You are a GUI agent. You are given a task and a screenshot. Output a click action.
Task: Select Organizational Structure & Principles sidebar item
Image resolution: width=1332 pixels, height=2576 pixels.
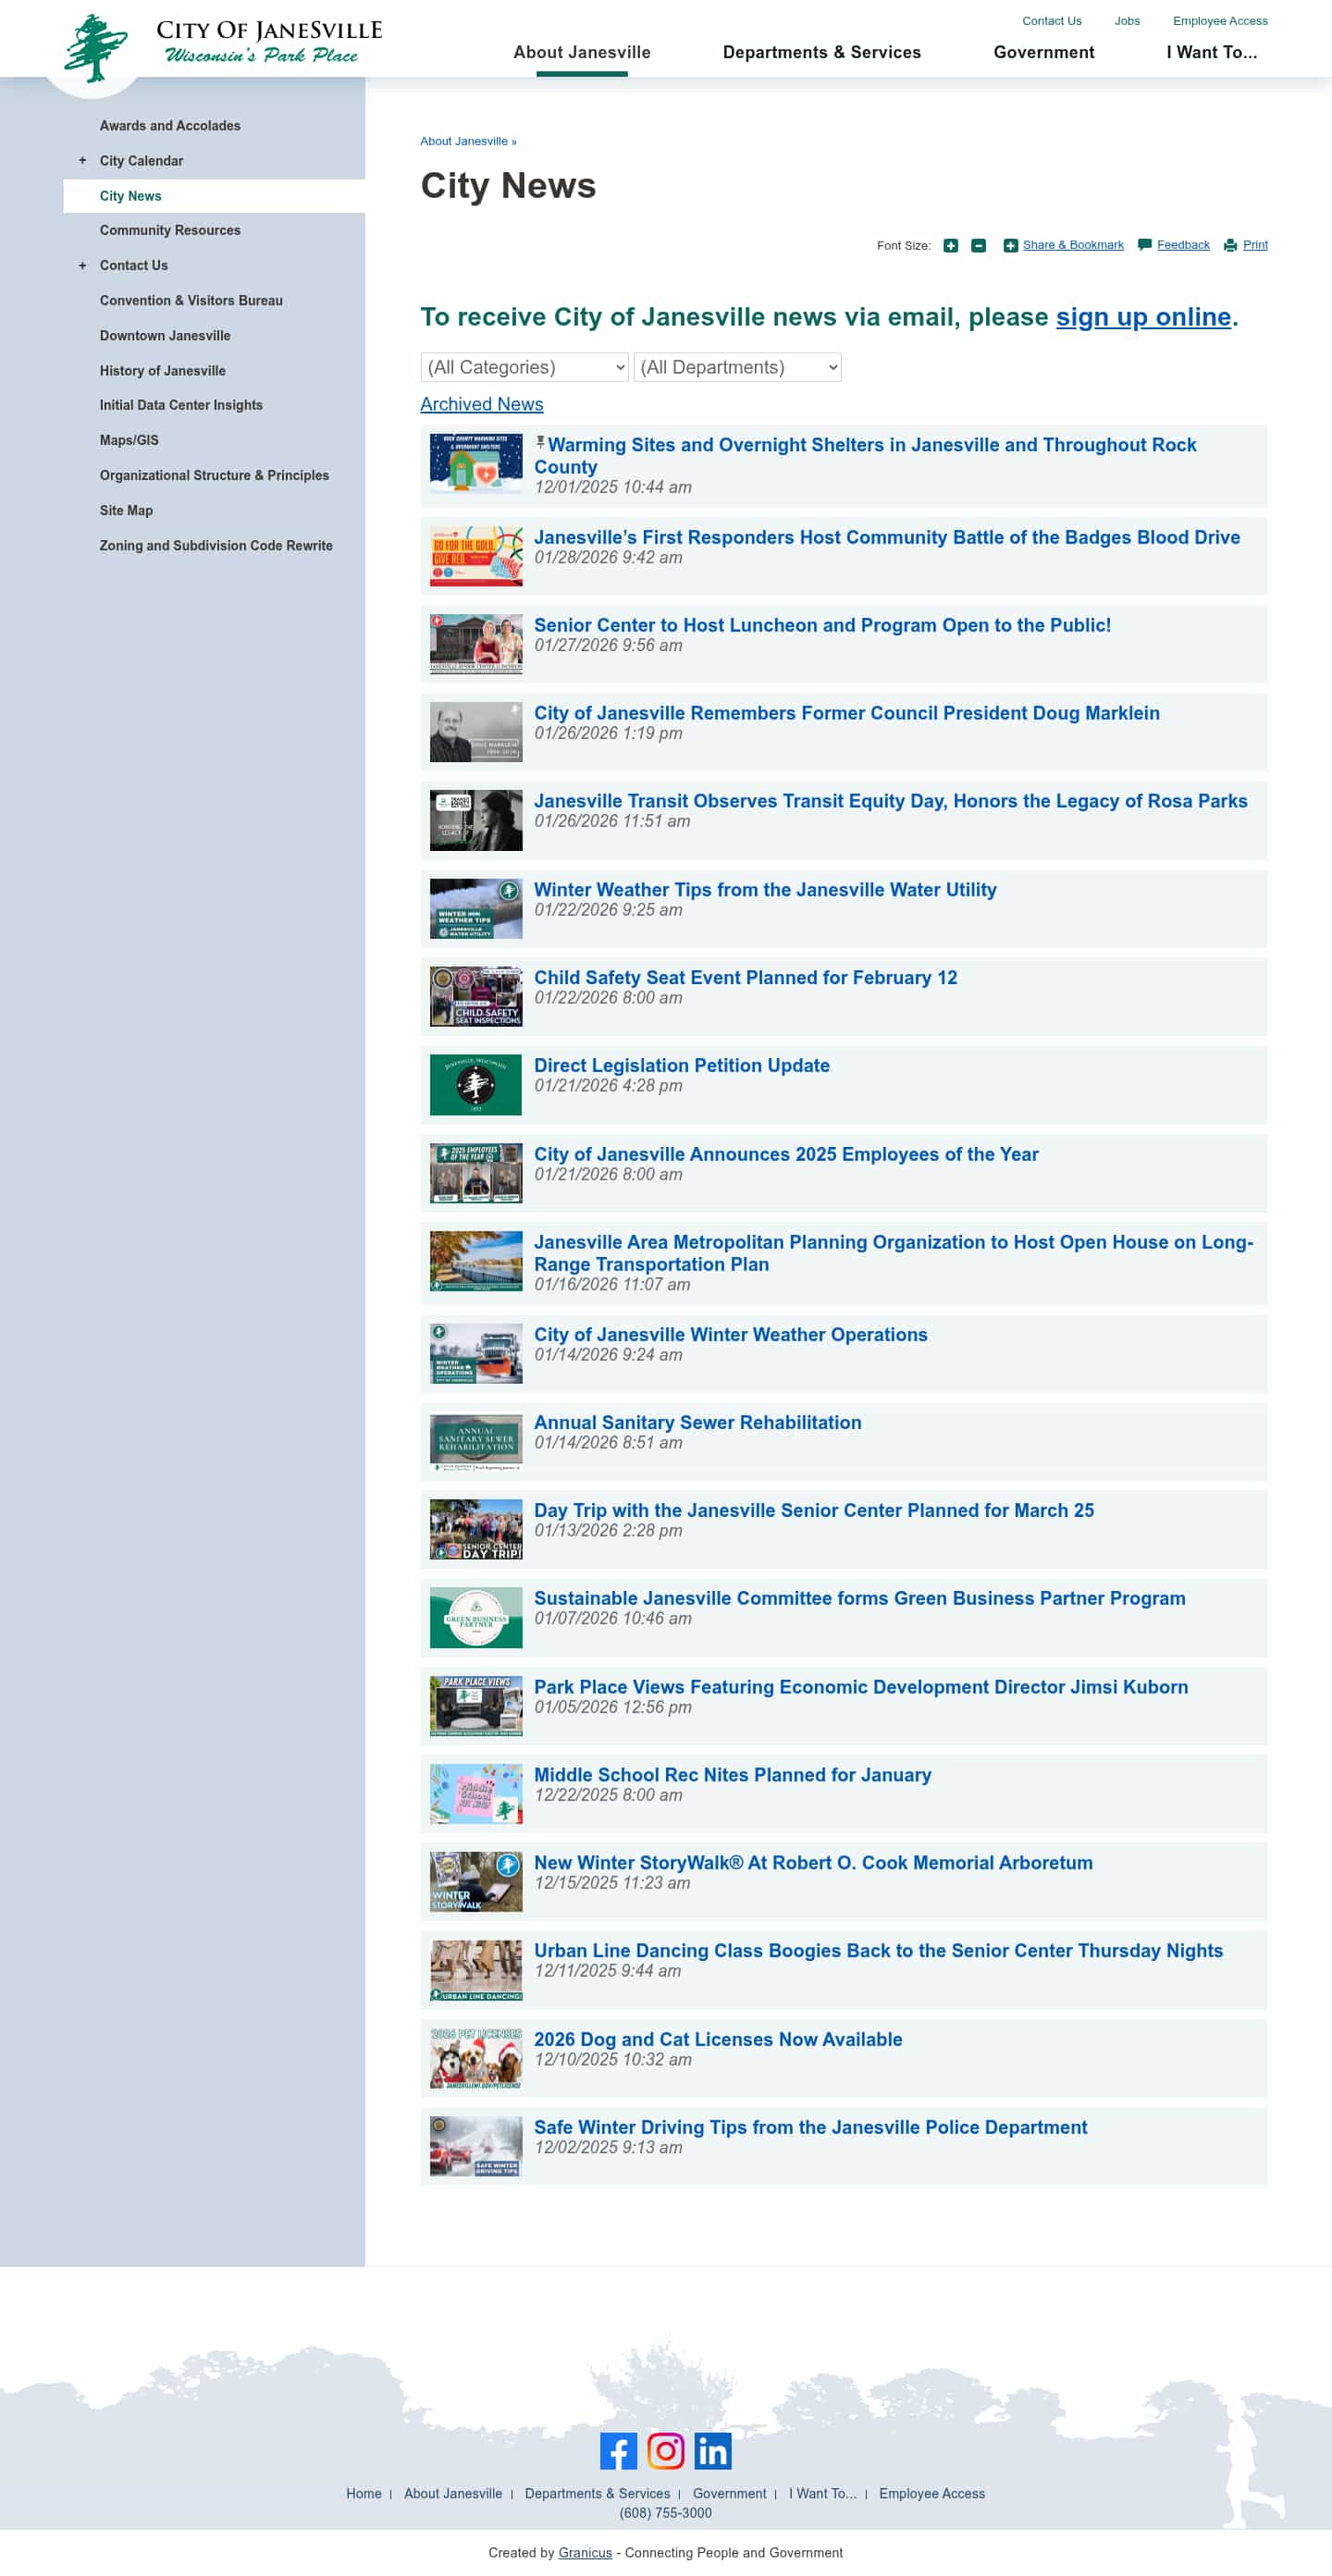click(x=214, y=475)
